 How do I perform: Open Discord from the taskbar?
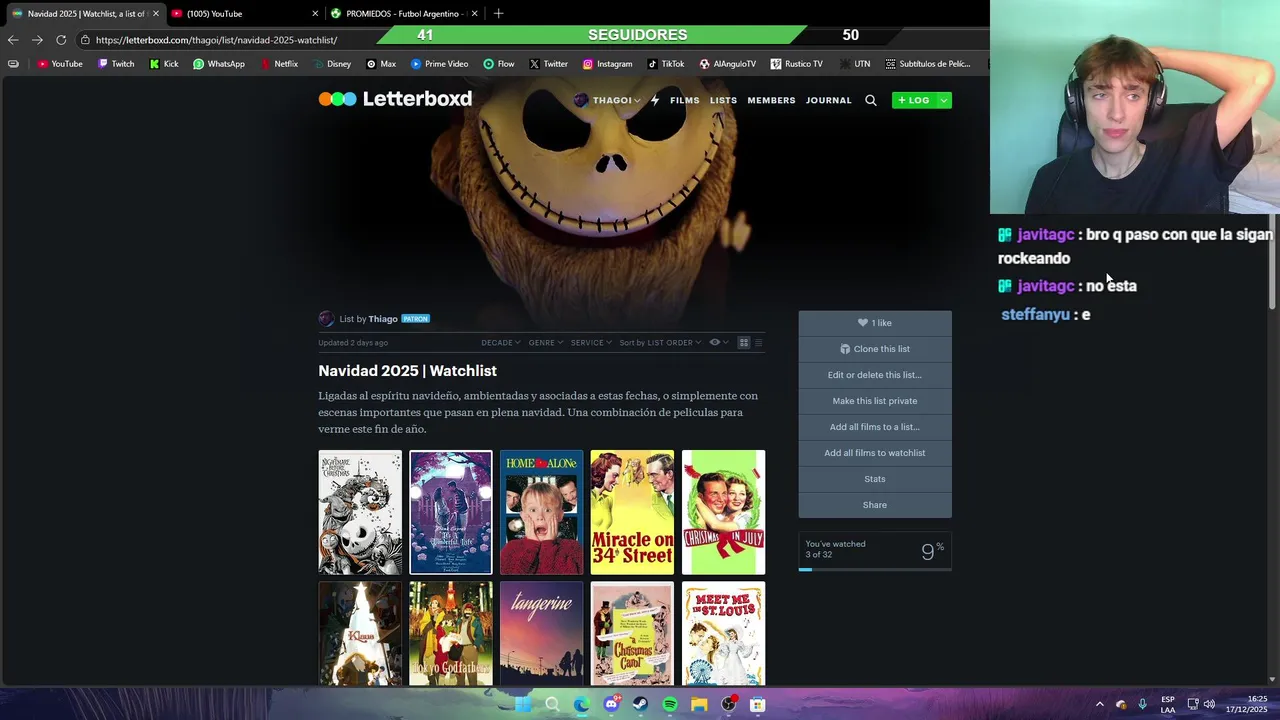(611, 705)
